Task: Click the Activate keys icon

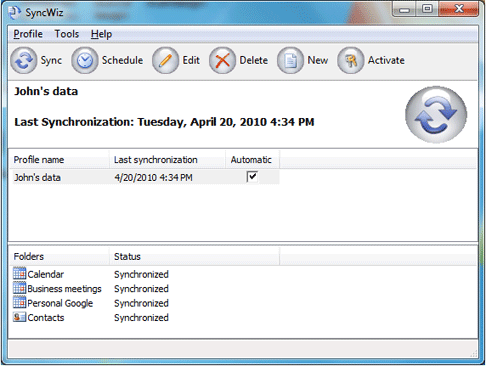Action: click(x=350, y=60)
